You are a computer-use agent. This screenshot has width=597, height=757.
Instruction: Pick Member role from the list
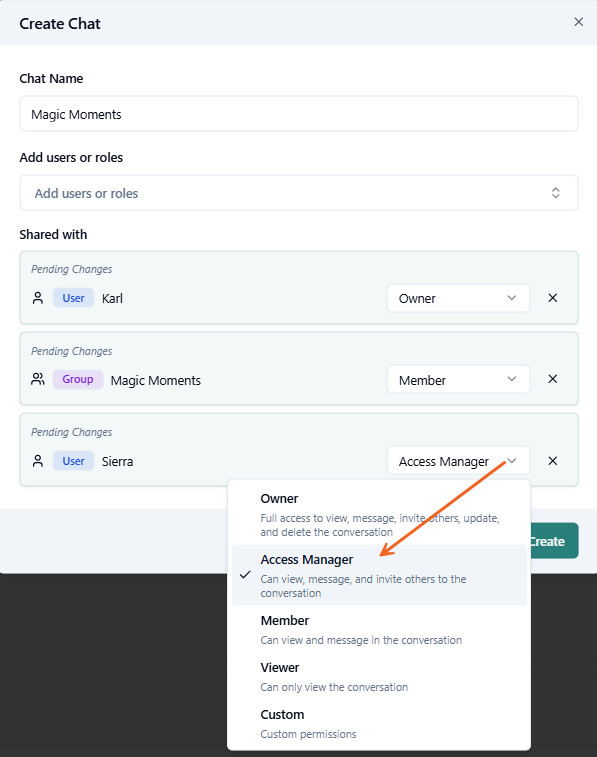click(x=379, y=630)
